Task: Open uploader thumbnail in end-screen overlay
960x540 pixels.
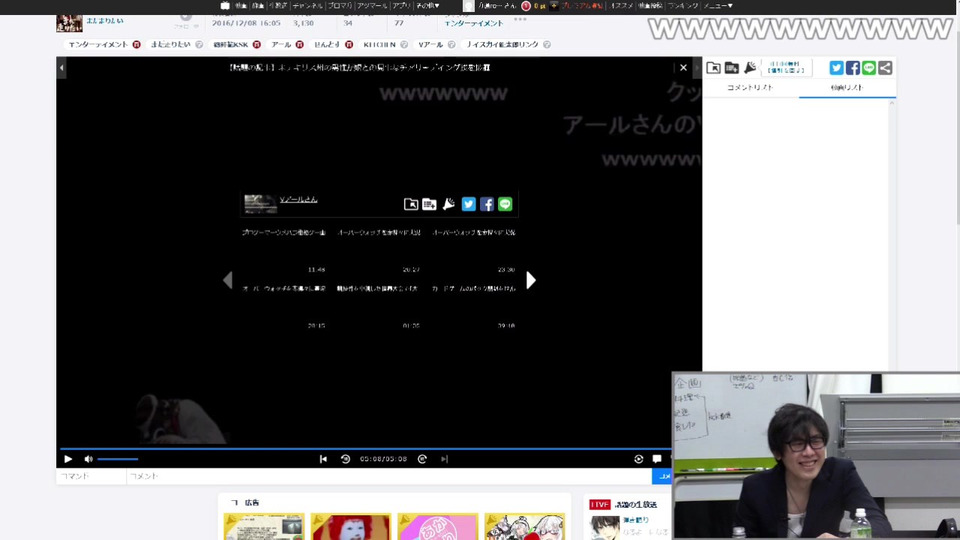Action: (260, 204)
